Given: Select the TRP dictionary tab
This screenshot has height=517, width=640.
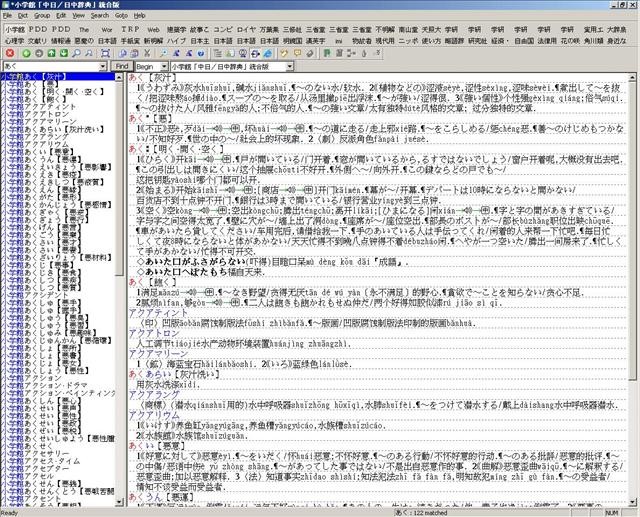Looking at the screenshot, I should (x=131, y=30).
